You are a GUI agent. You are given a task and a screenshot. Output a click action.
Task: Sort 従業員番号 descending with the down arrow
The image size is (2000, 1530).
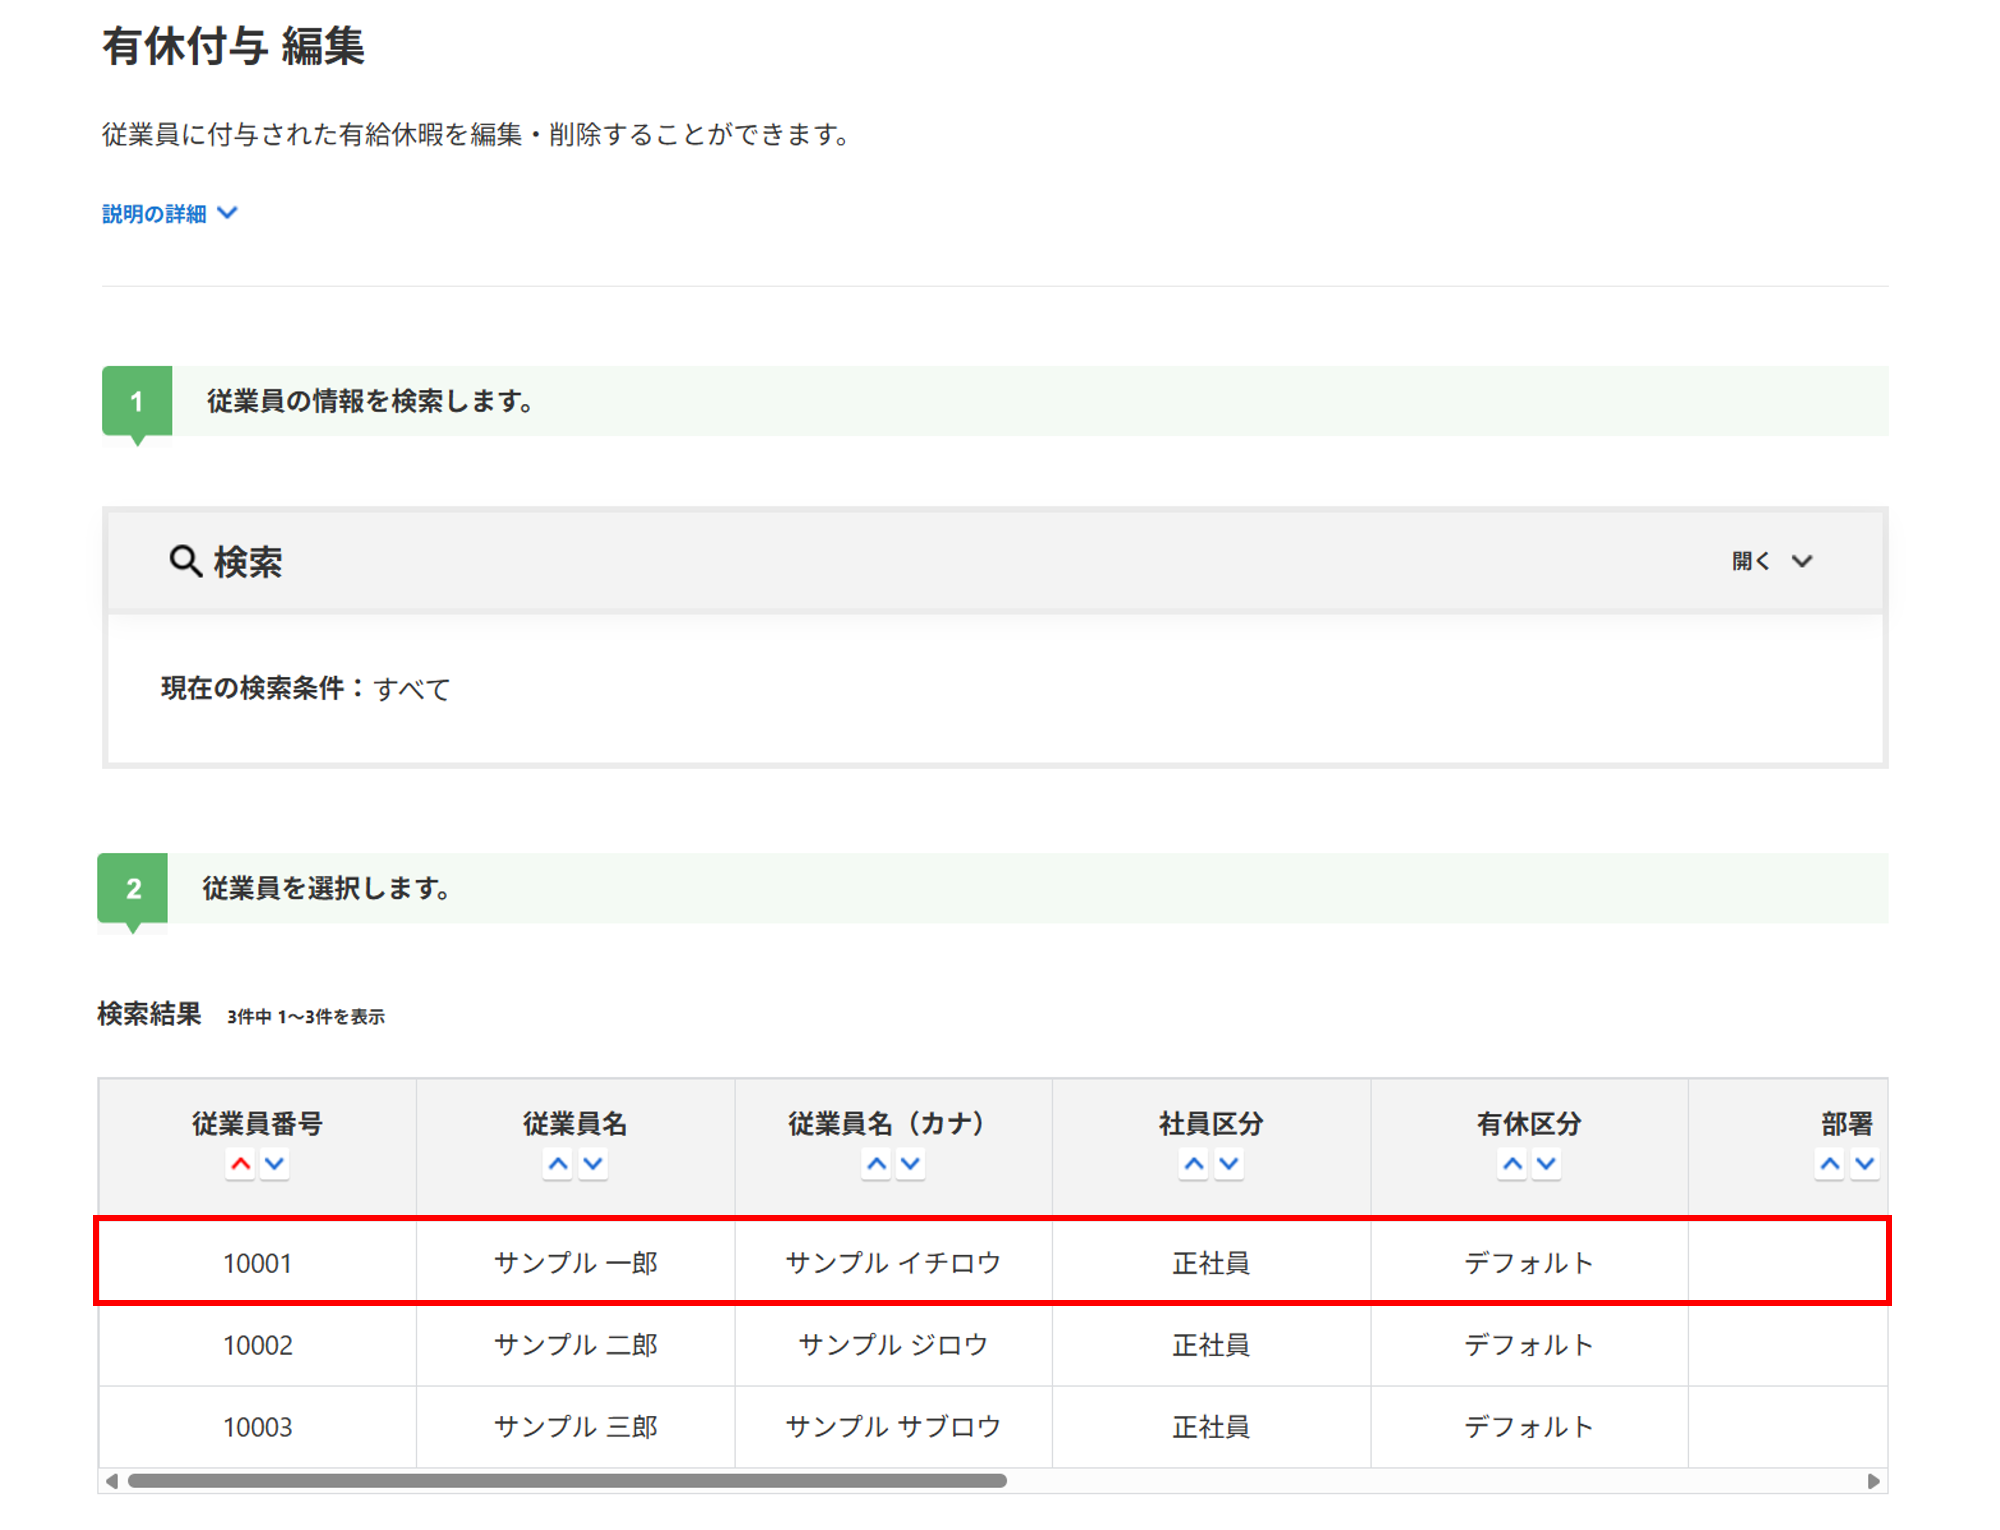(275, 1164)
